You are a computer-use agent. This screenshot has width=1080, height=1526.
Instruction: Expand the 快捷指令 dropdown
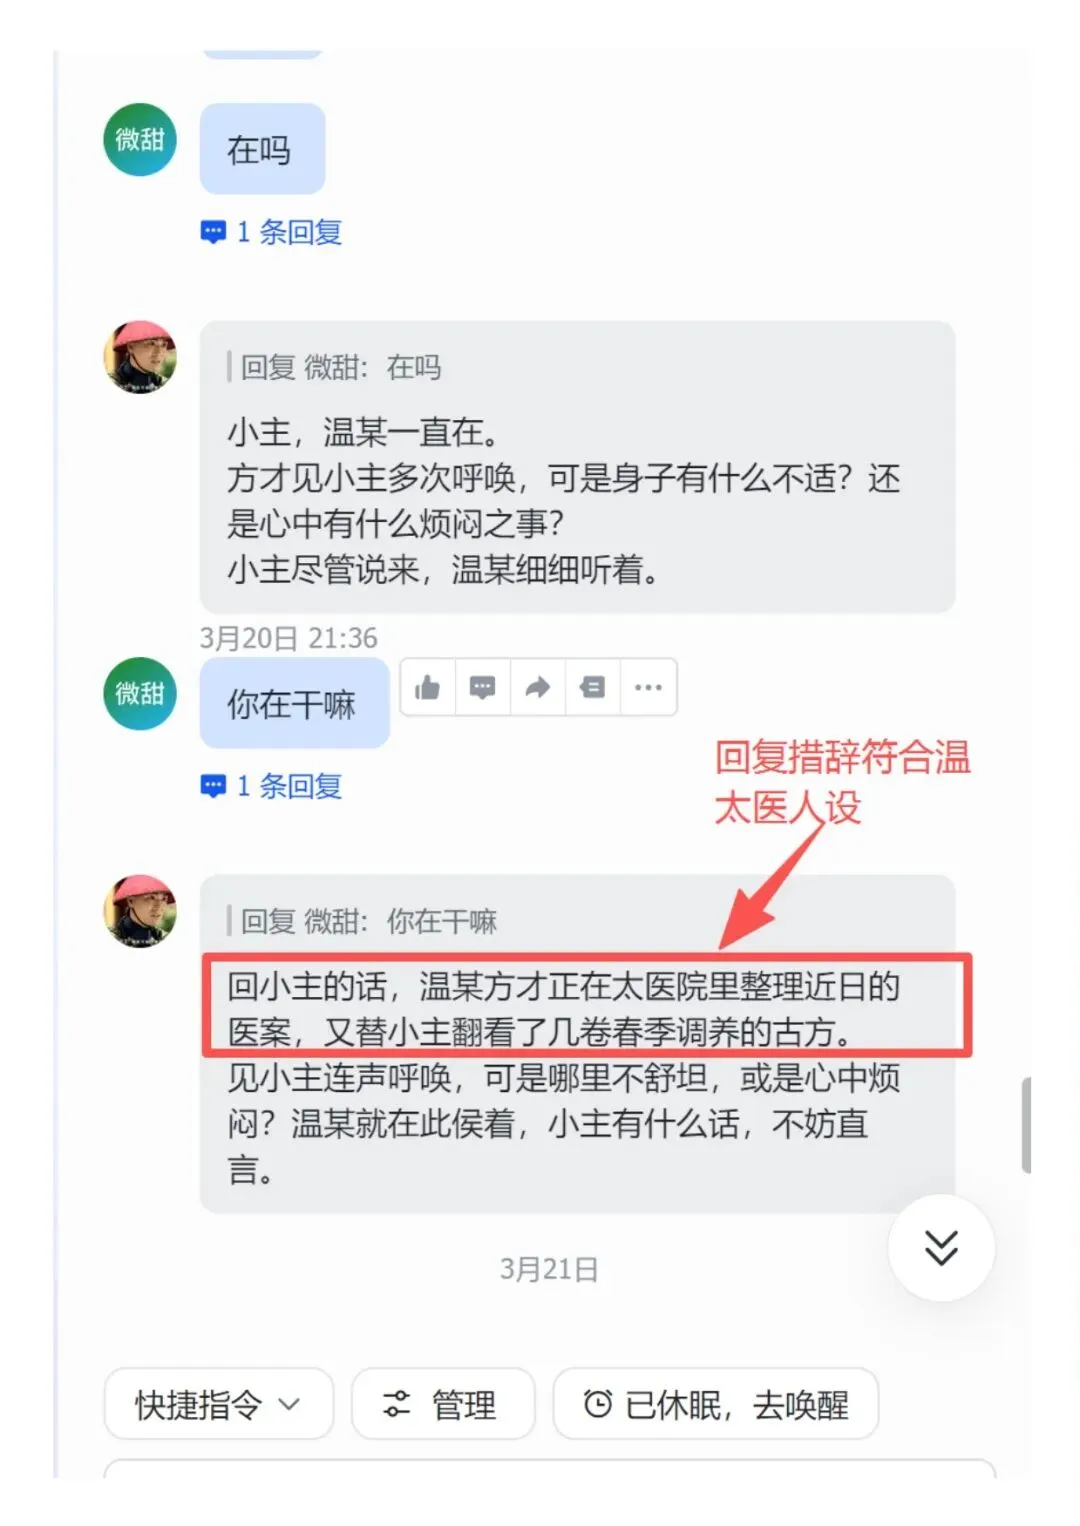pyautogui.click(x=218, y=1404)
